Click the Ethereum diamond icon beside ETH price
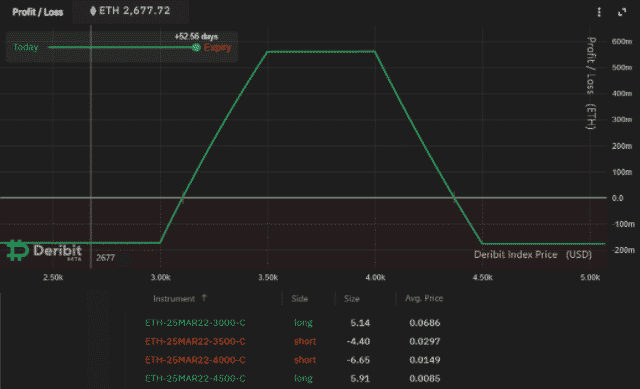 tap(93, 11)
